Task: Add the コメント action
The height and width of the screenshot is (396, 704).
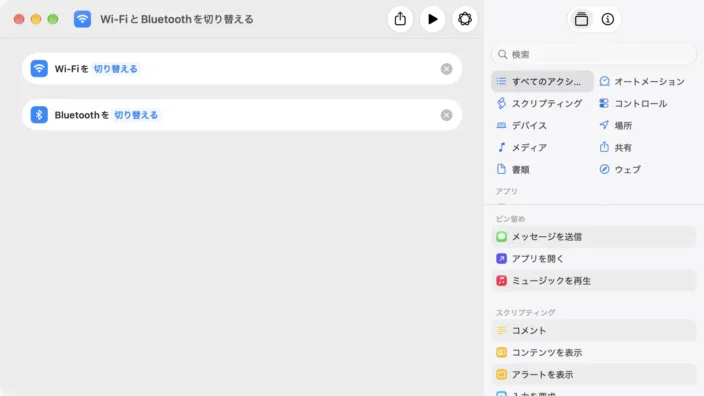Action: [x=594, y=330]
